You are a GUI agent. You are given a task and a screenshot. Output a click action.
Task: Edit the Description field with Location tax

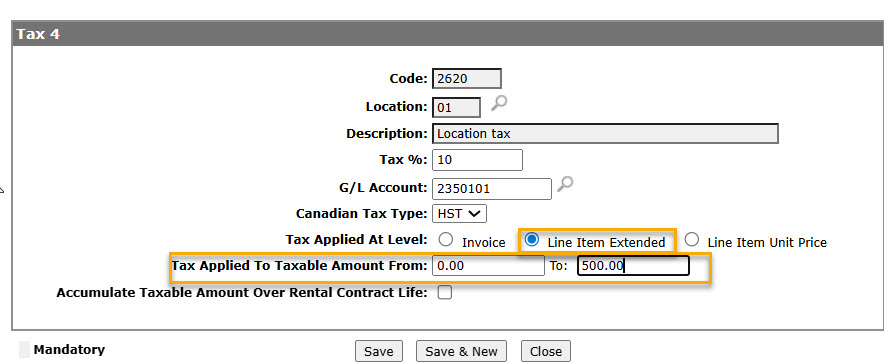606,134
